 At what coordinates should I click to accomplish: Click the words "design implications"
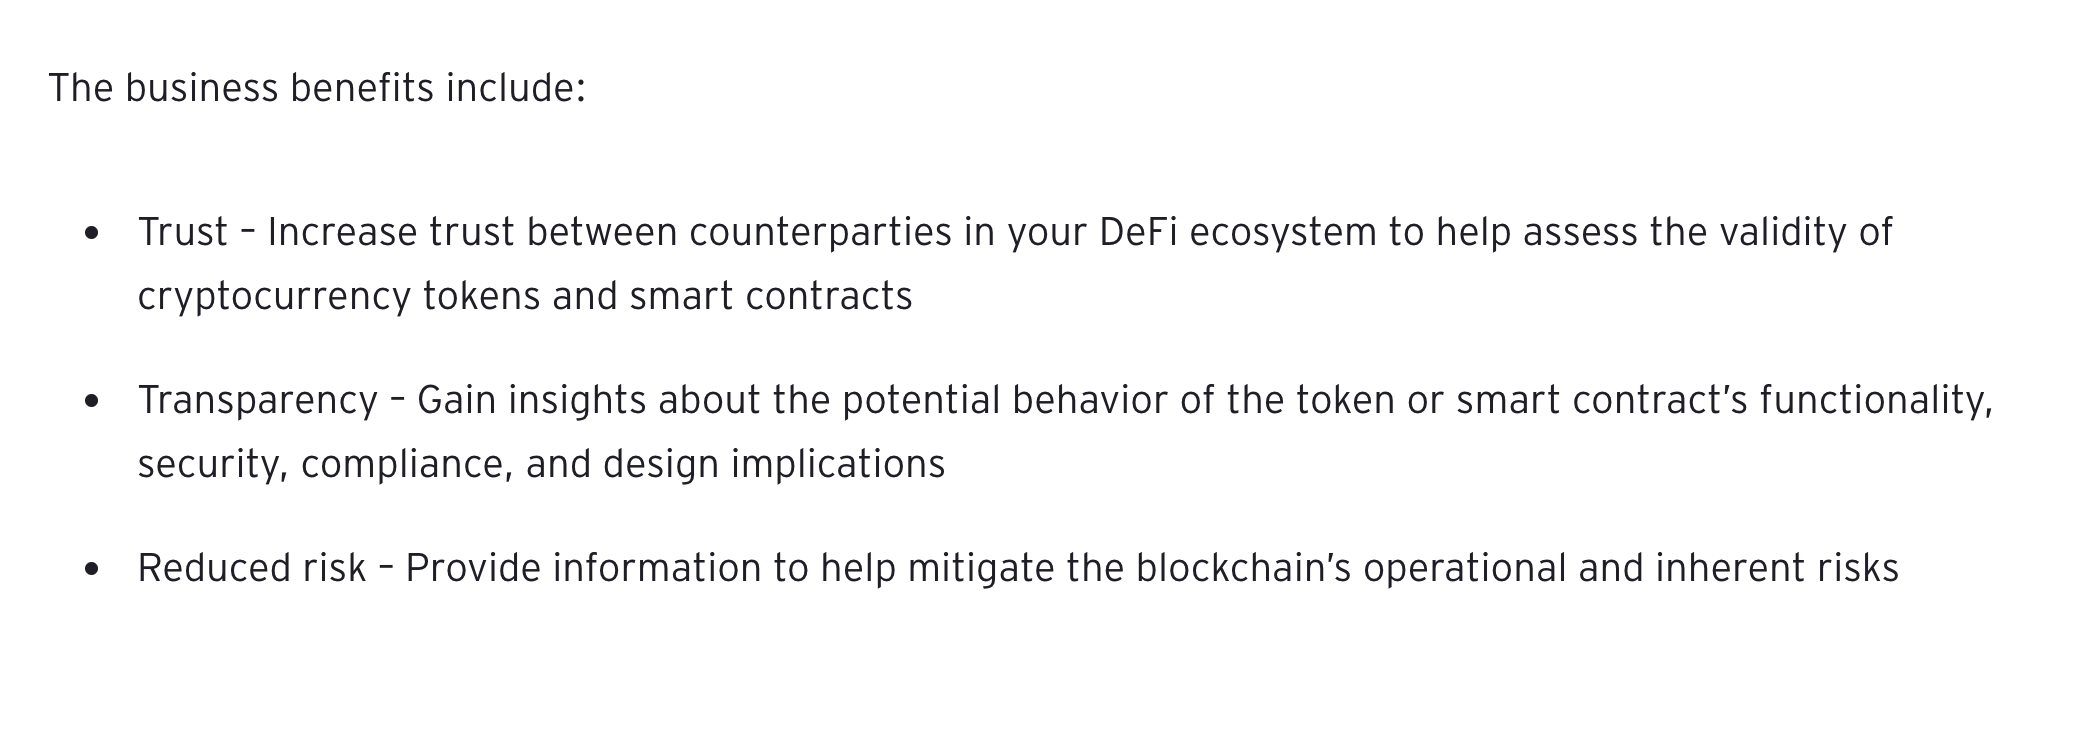click(x=774, y=465)
